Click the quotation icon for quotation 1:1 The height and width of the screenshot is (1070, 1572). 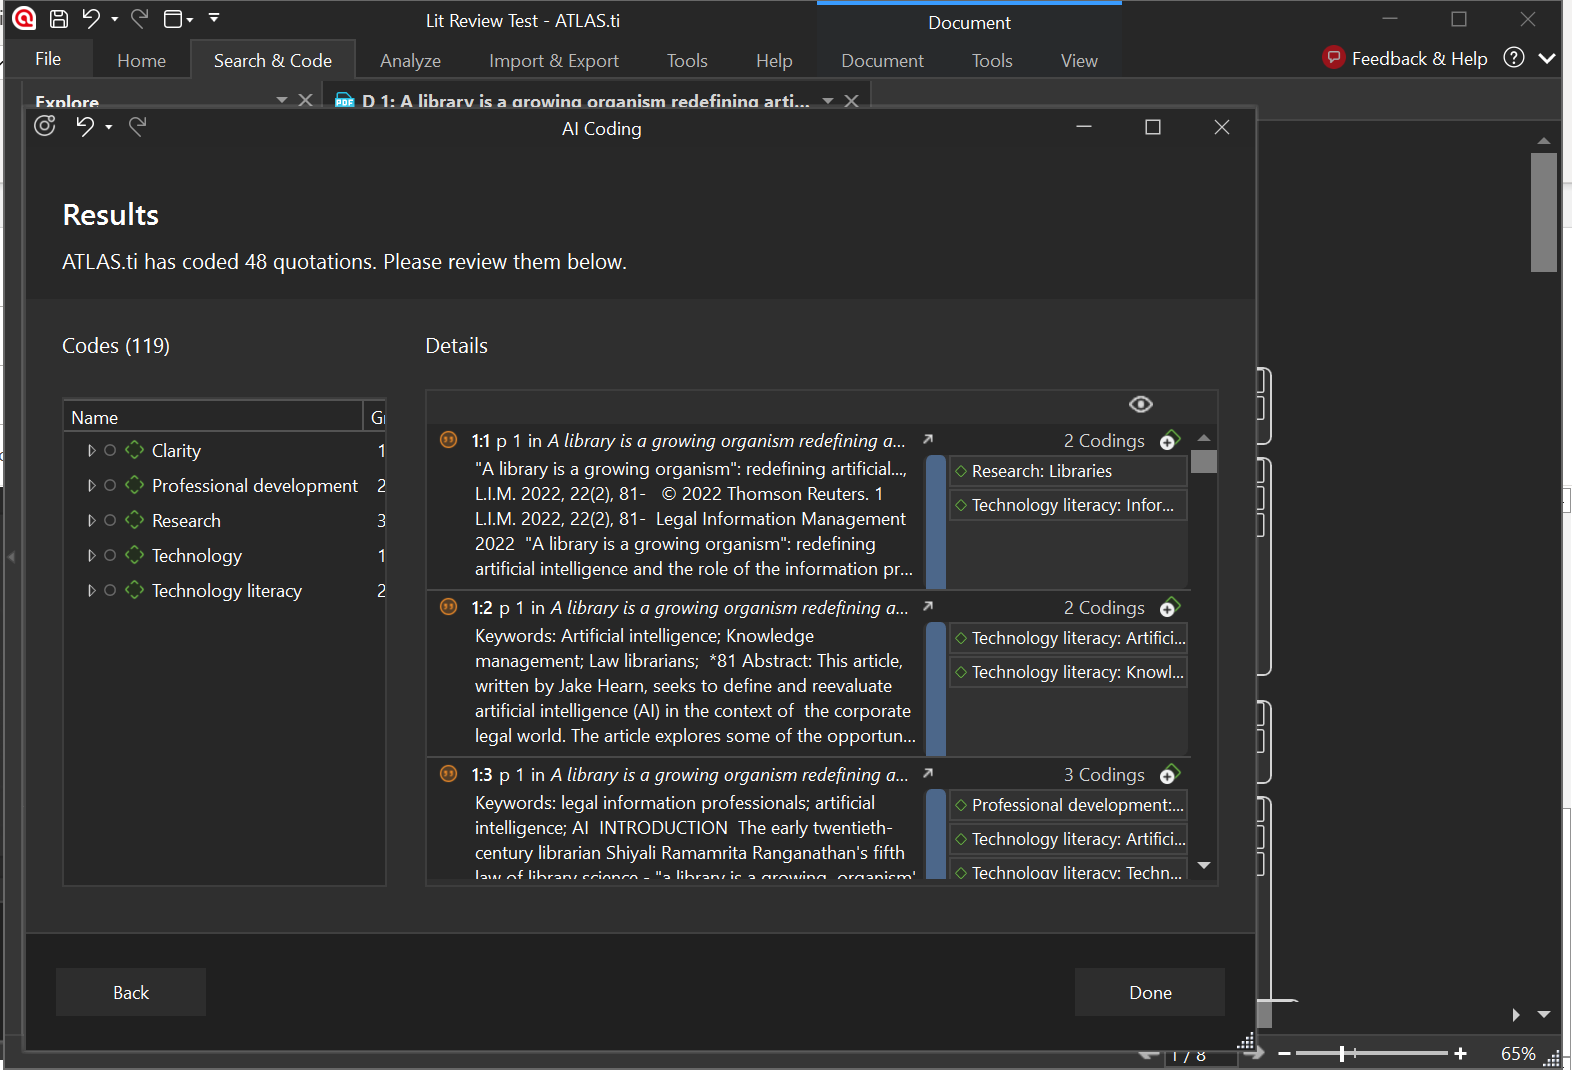[449, 440]
